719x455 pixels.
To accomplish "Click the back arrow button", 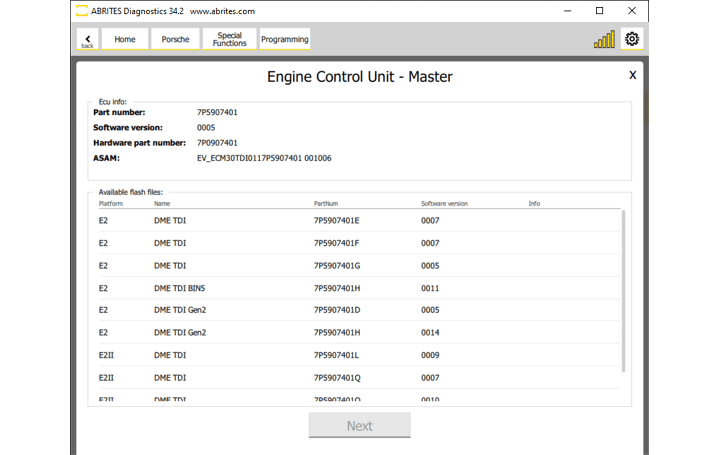I will tap(87, 39).
